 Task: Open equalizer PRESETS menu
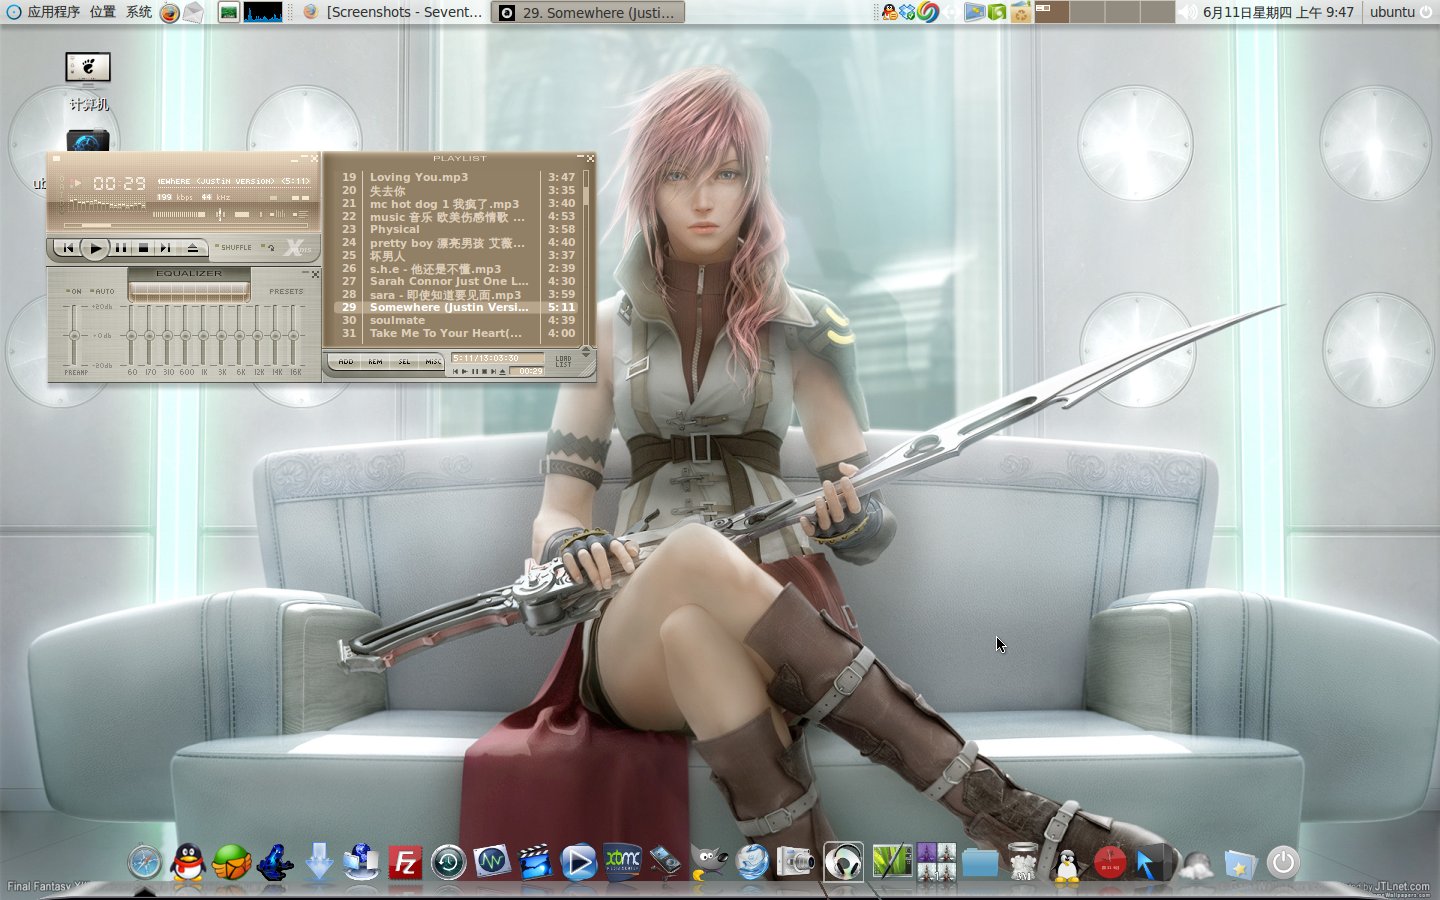(x=286, y=291)
